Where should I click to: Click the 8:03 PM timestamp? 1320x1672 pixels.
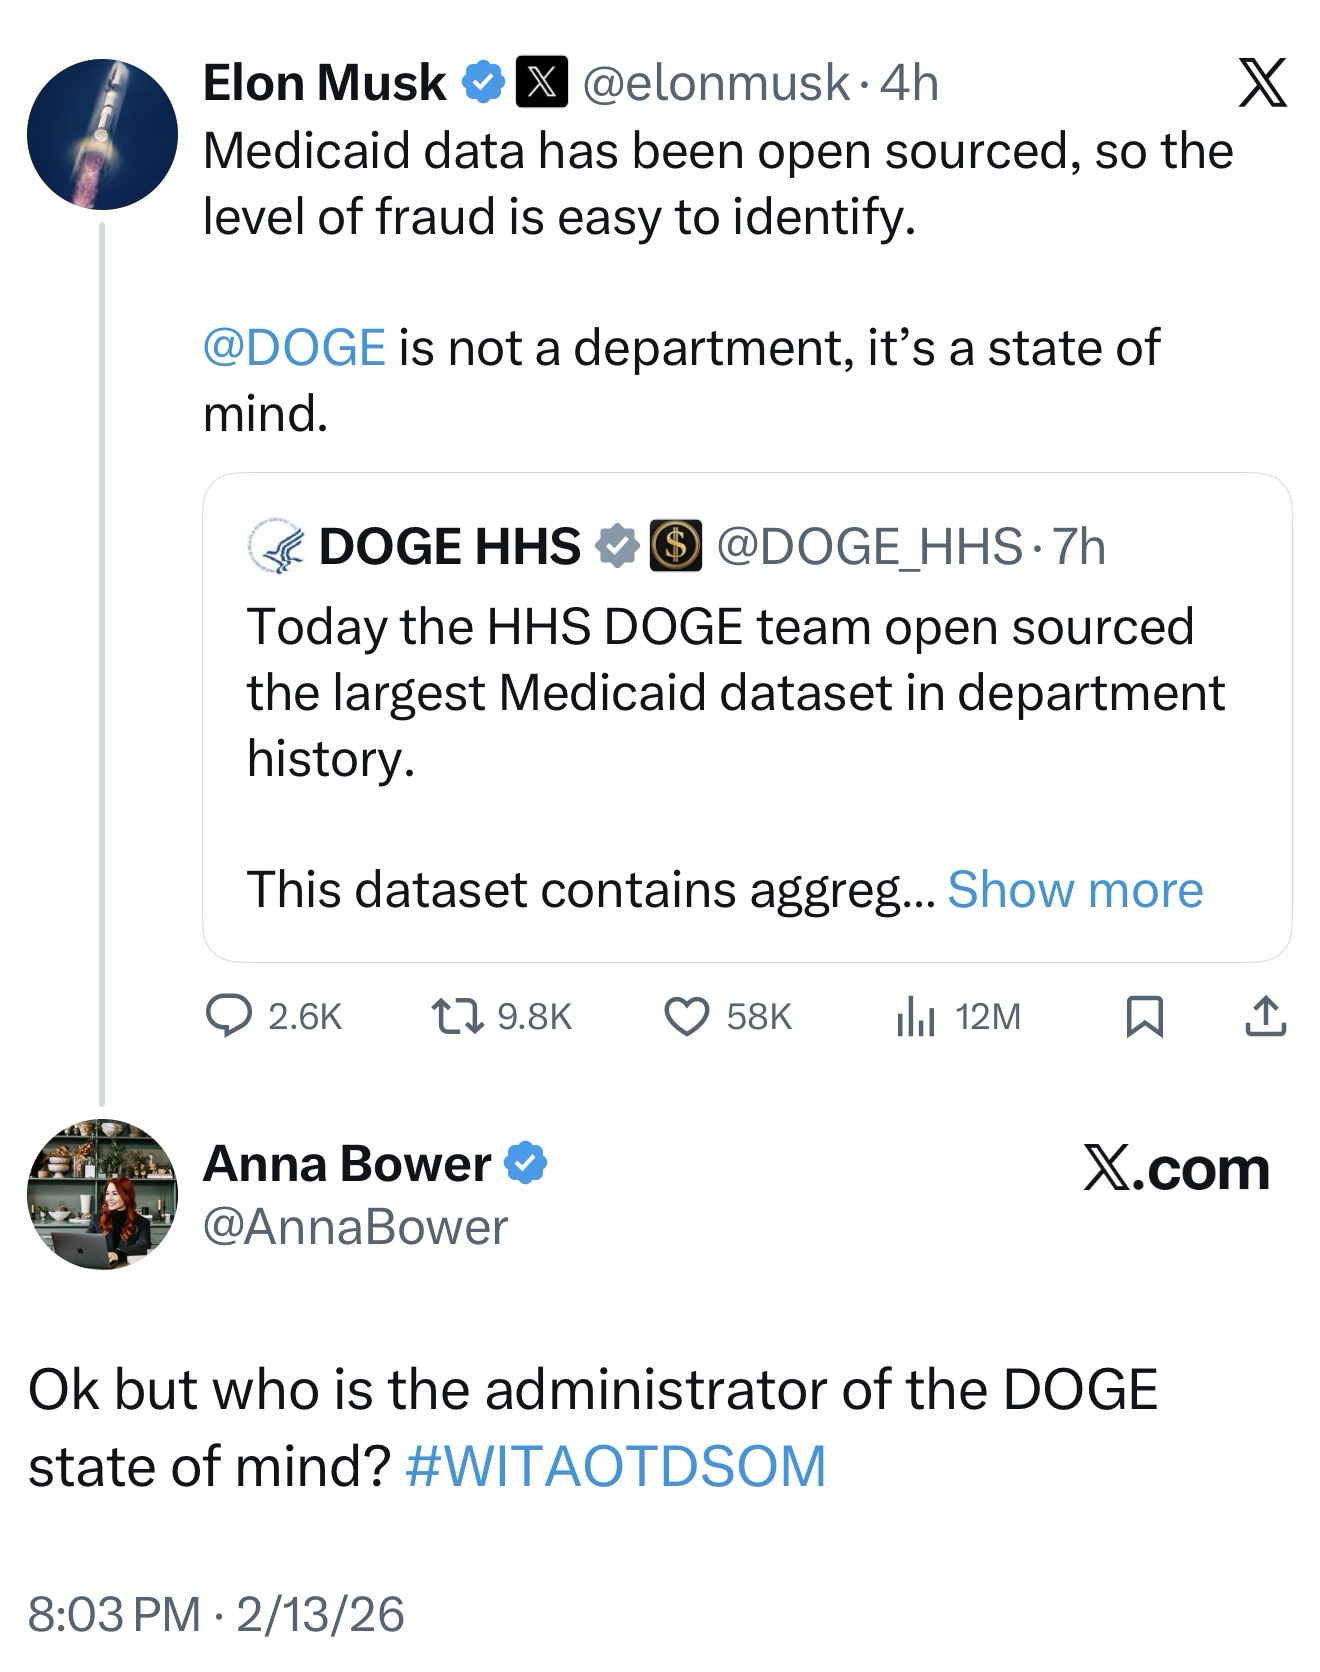(114, 1614)
